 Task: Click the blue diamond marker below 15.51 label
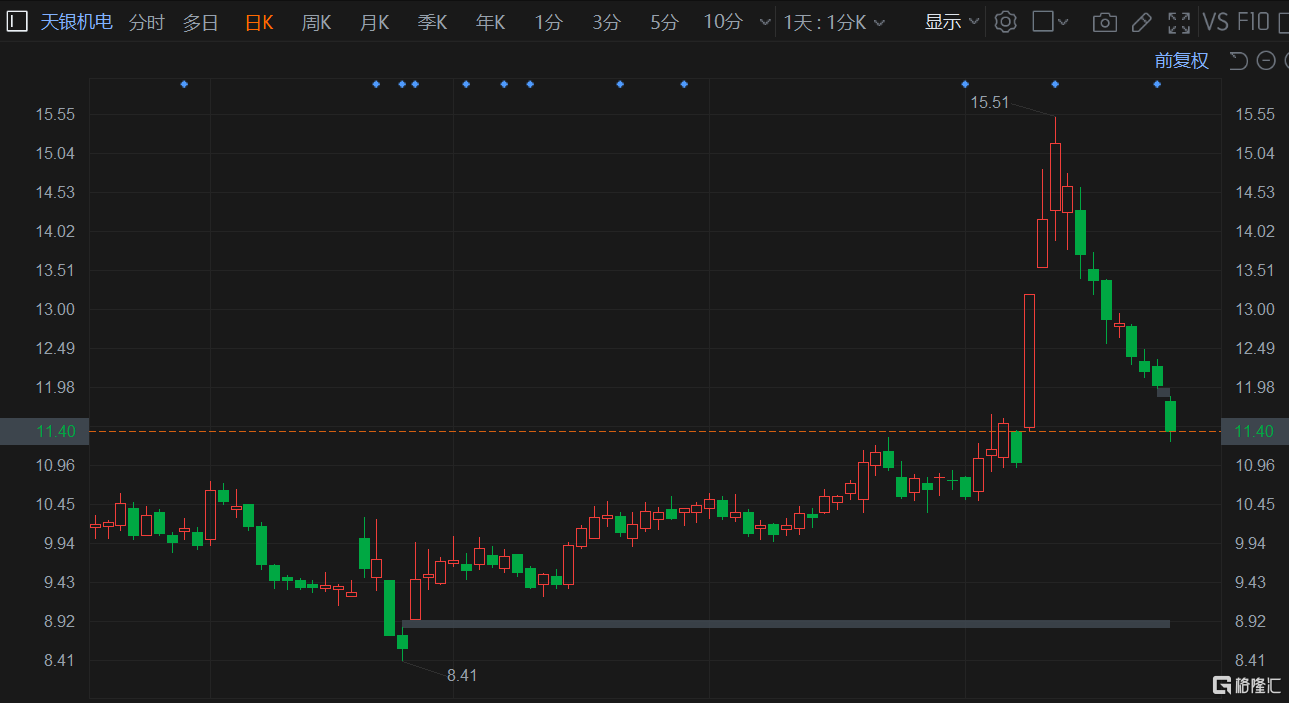1055,84
